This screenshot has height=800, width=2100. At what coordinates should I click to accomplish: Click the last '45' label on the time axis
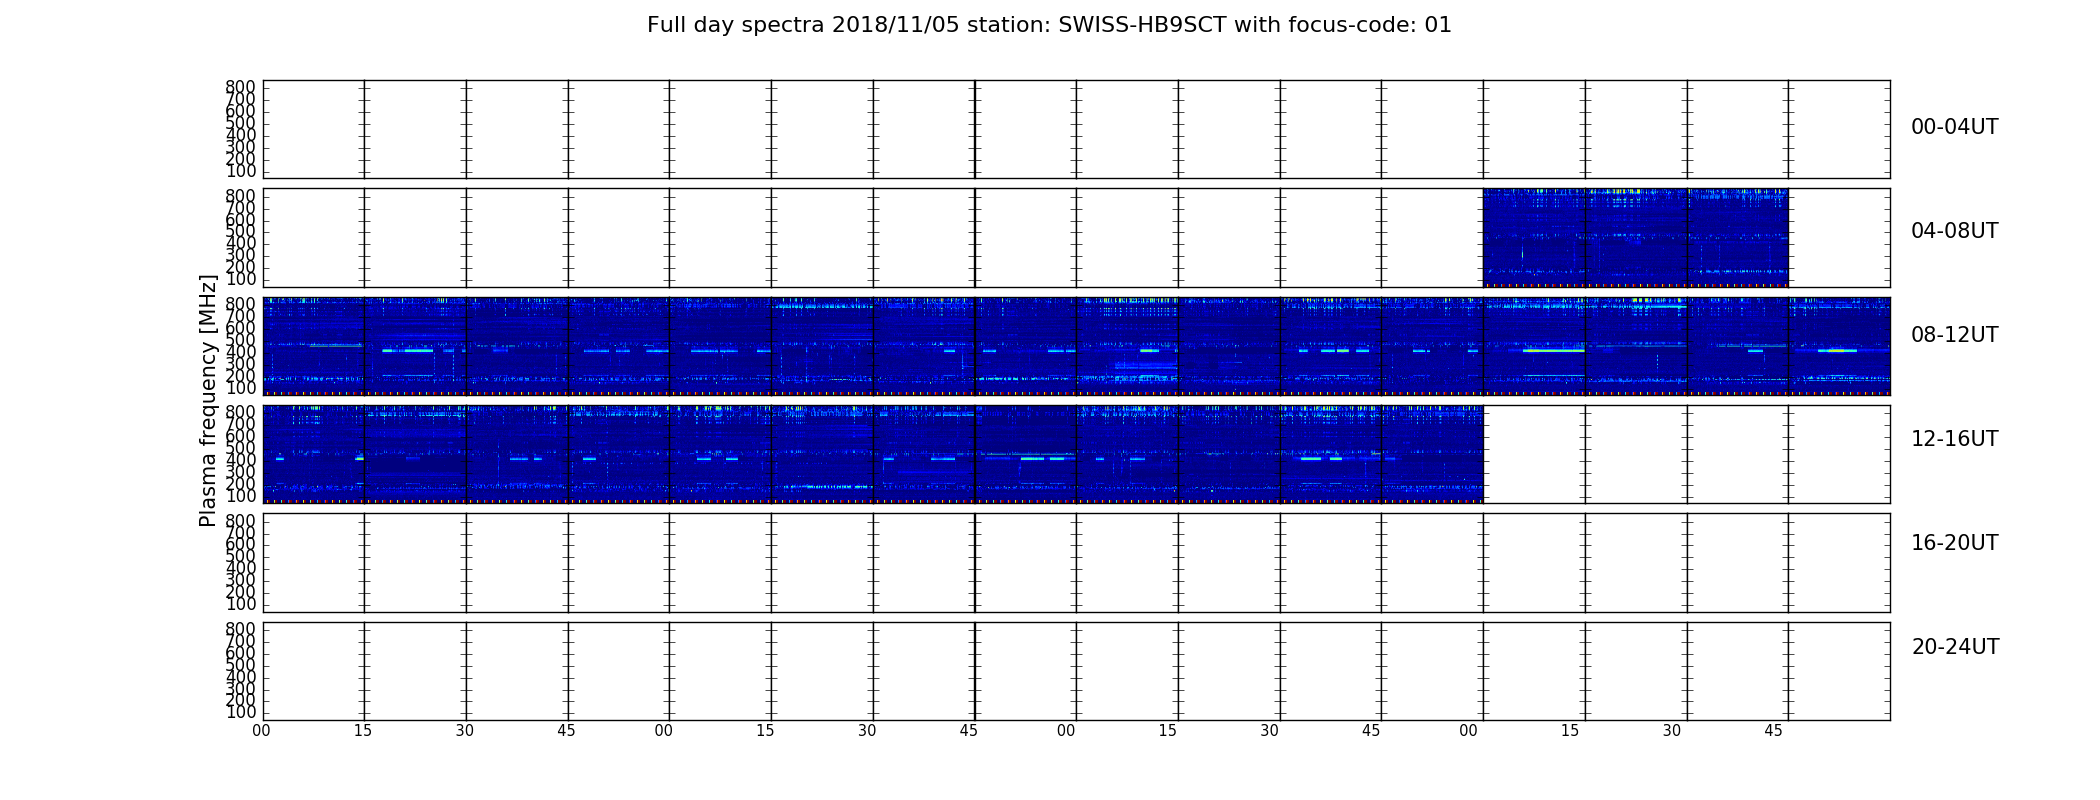pos(1773,731)
